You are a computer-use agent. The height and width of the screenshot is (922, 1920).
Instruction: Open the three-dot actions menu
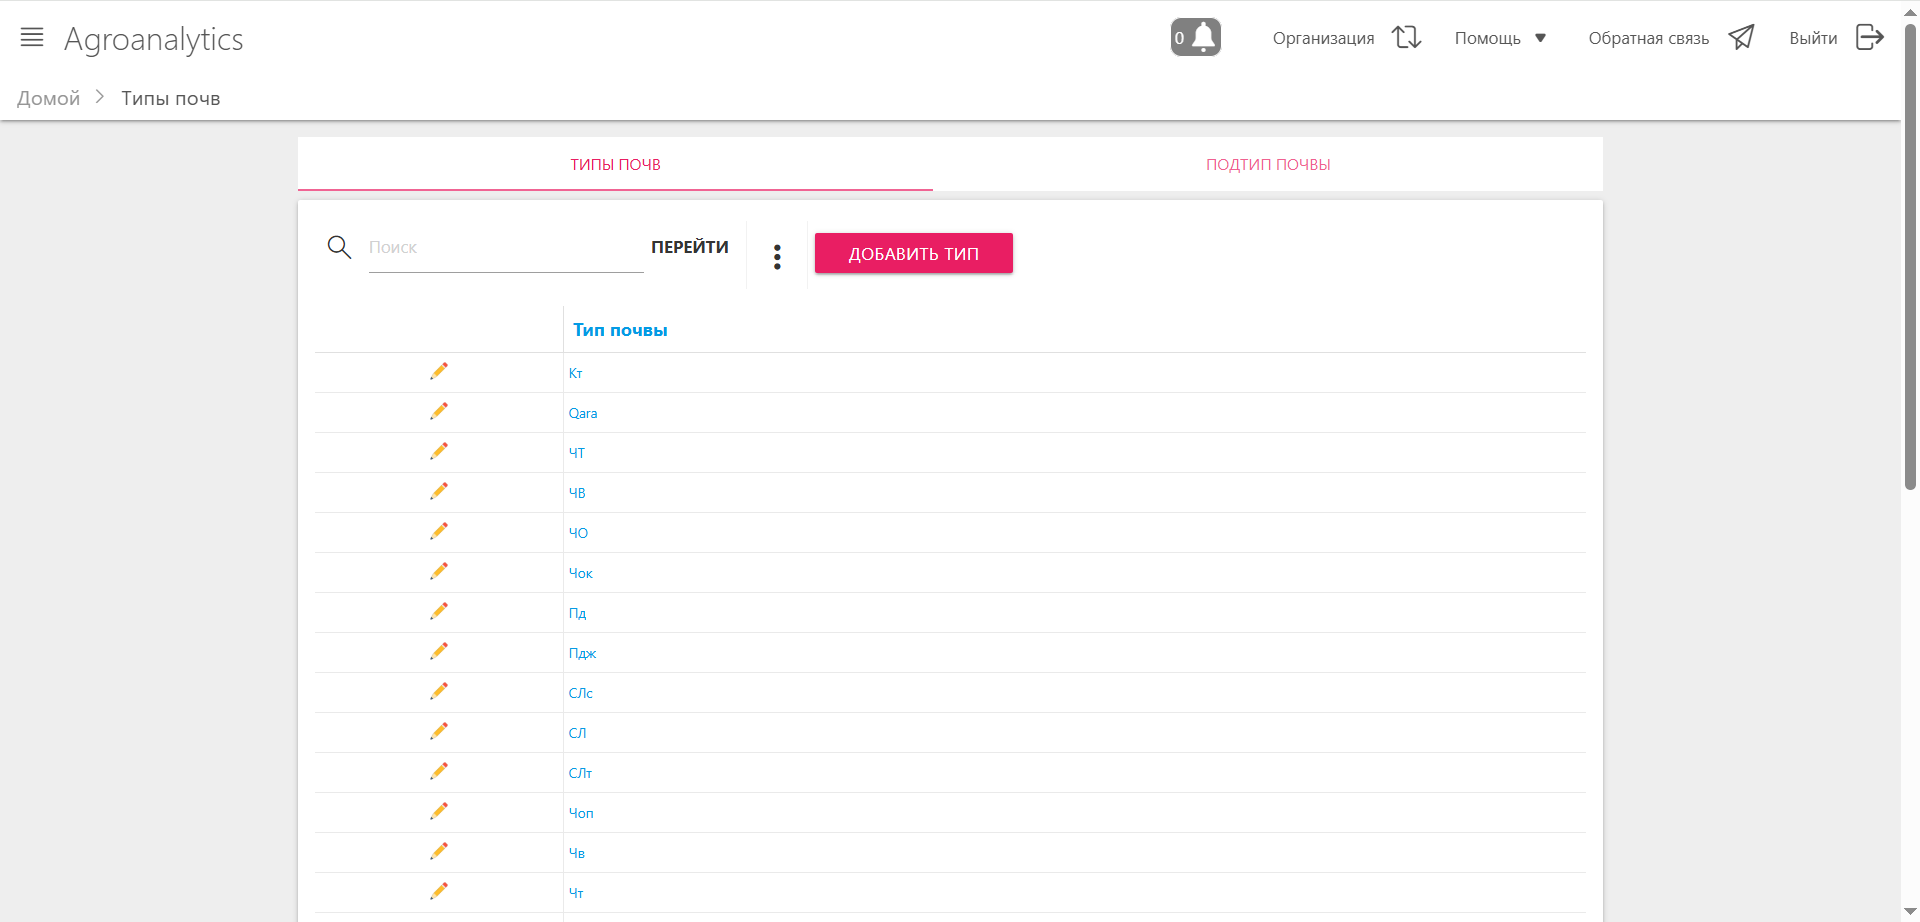[777, 257]
